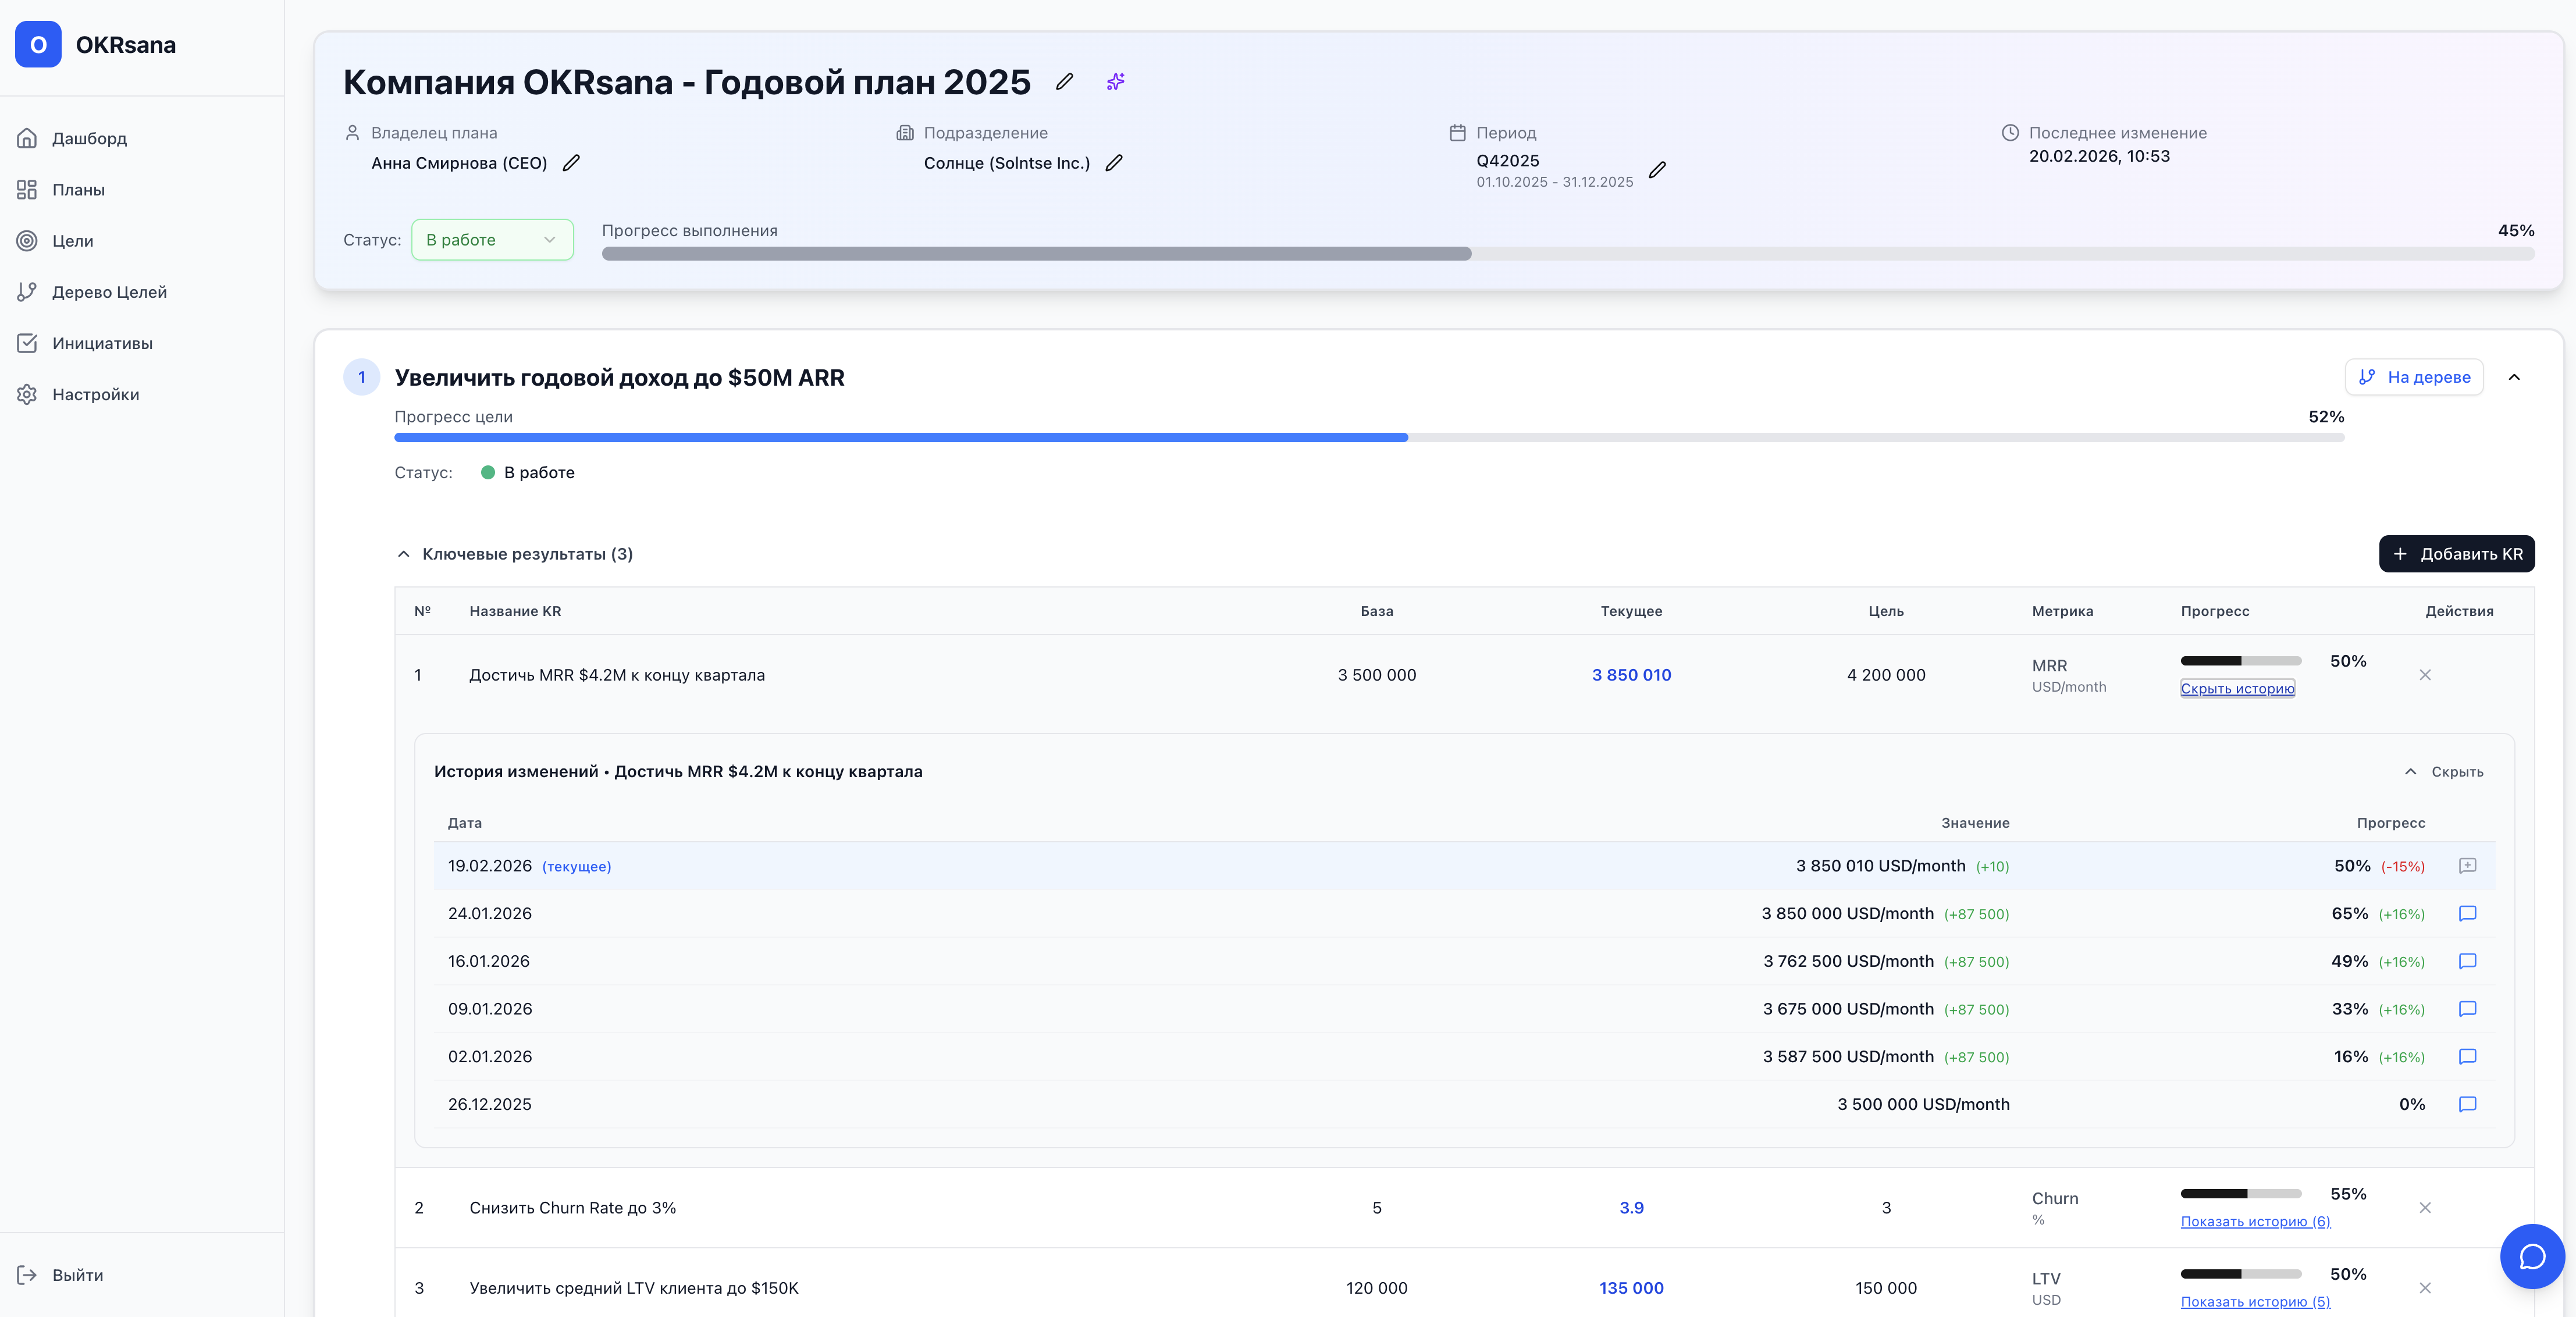Add comment to 19.02.2026 current entry

pos(2467,866)
